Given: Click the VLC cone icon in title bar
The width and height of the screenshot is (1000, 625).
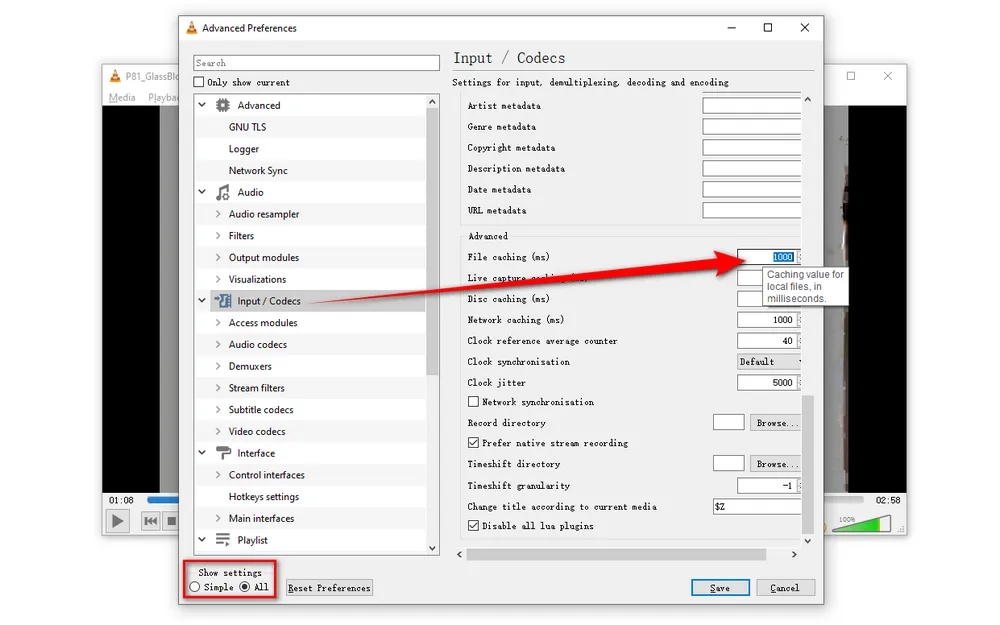Looking at the screenshot, I should (192, 28).
